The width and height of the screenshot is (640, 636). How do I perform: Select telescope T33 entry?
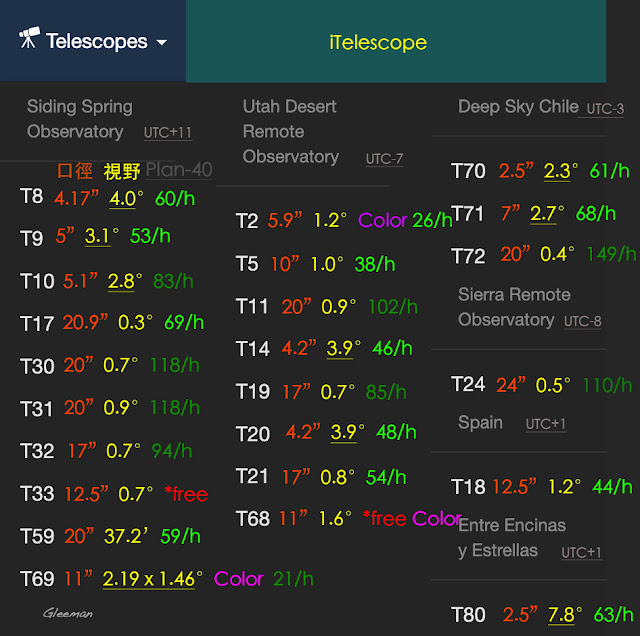tap(37, 494)
